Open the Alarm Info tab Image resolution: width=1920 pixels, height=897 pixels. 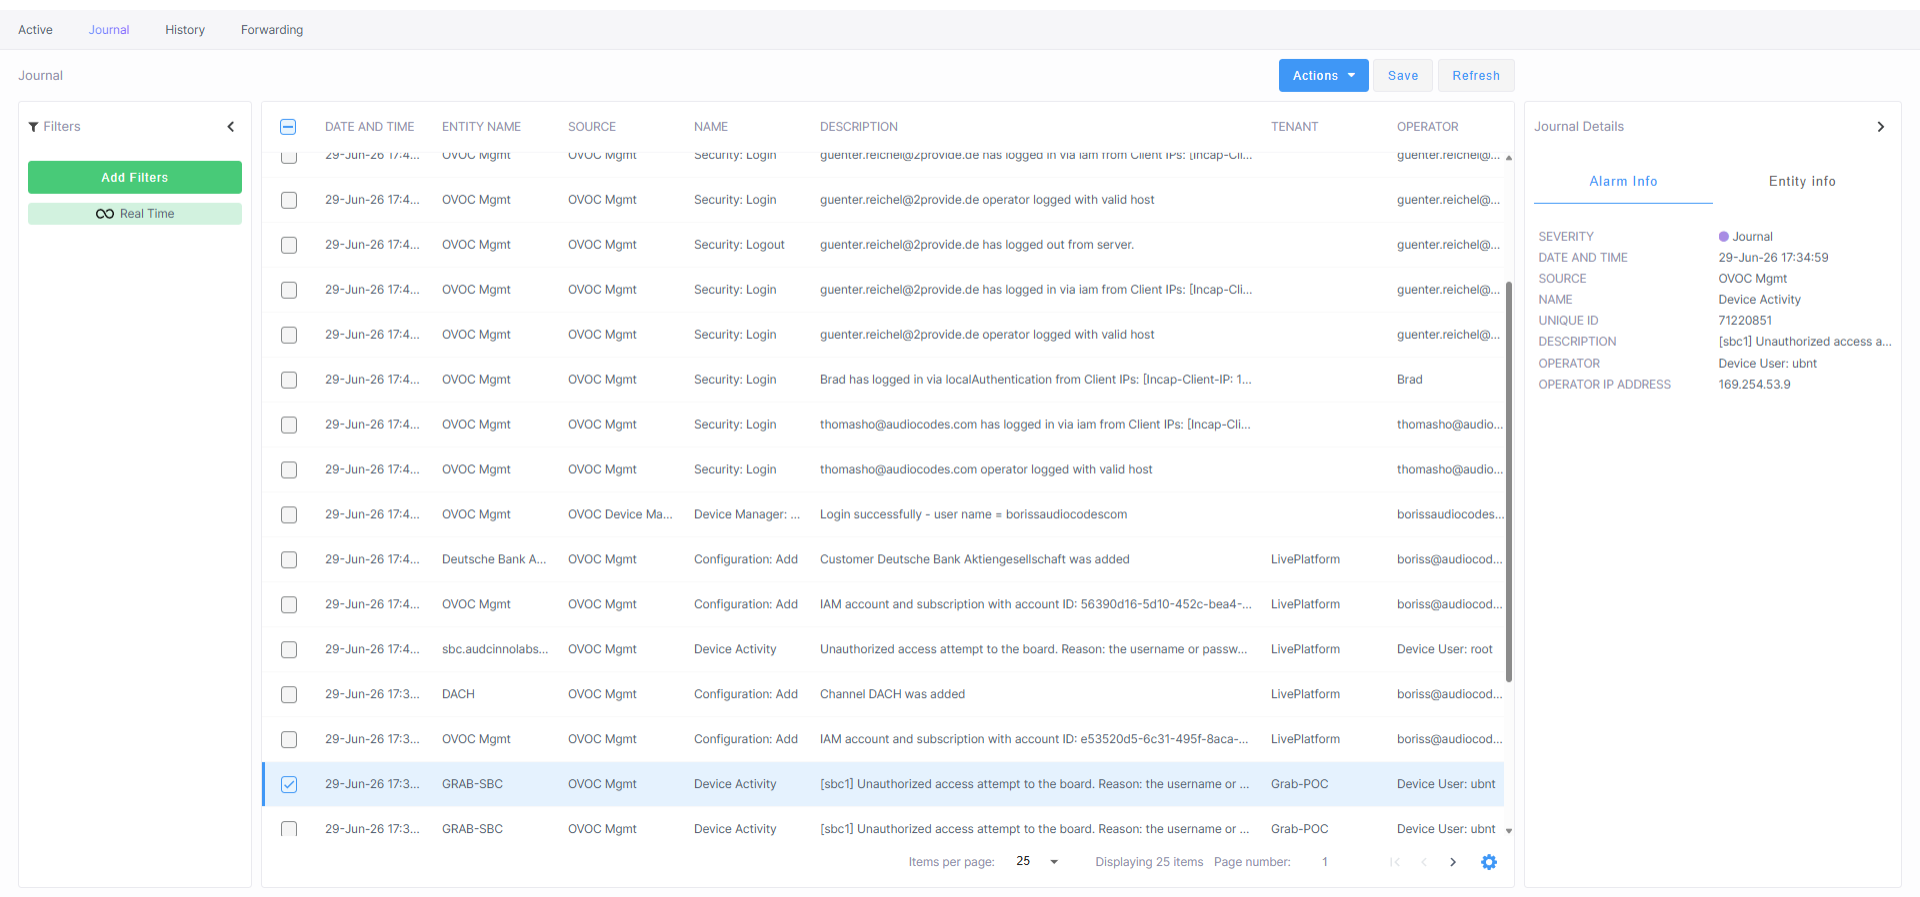pyautogui.click(x=1623, y=181)
